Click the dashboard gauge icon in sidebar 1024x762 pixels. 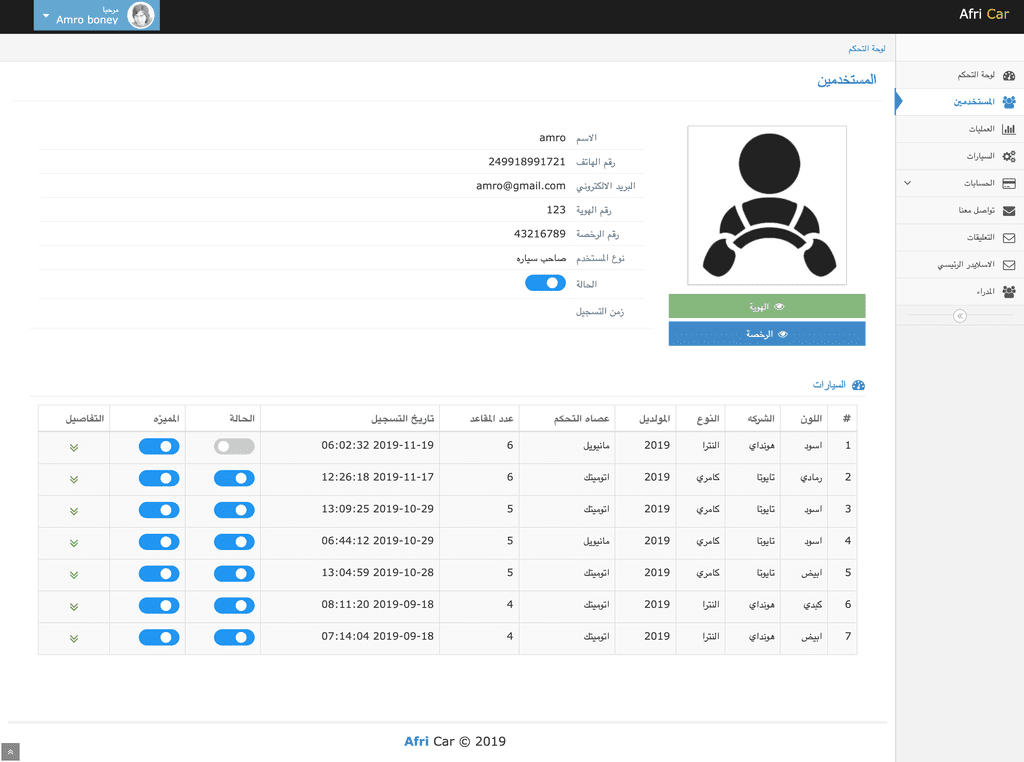[x=1009, y=75]
